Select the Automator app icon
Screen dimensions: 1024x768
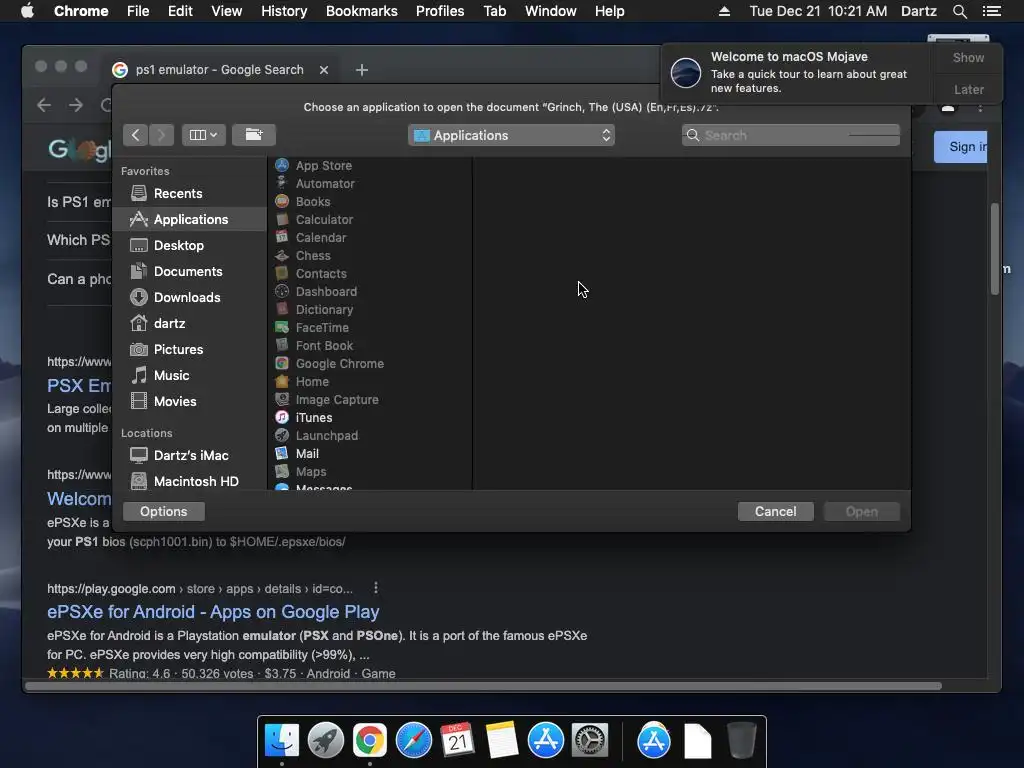click(x=282, y=183)
